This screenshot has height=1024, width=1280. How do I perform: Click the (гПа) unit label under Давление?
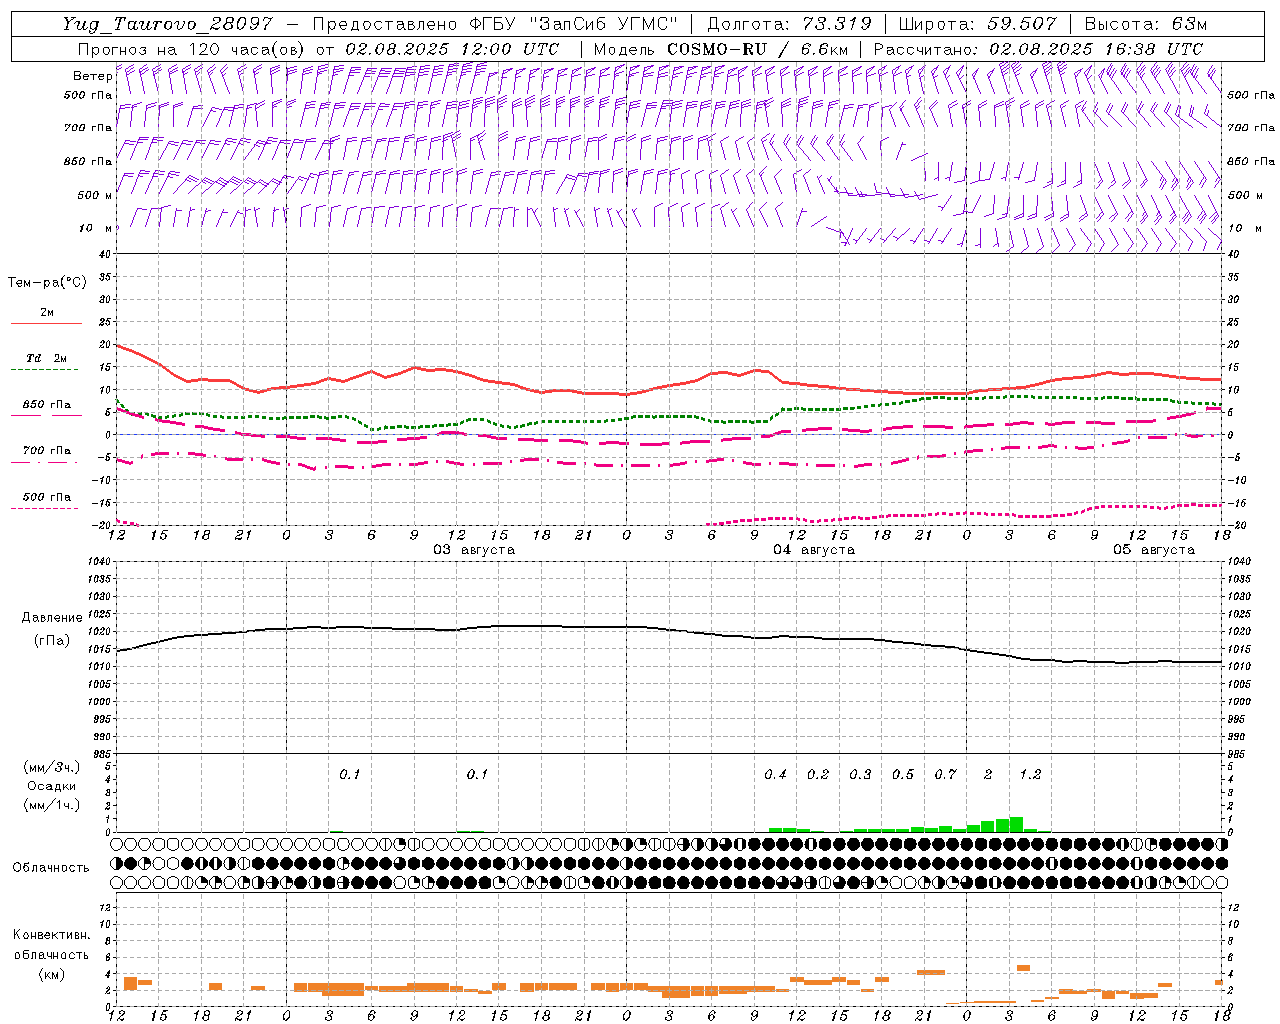(52, 641)
